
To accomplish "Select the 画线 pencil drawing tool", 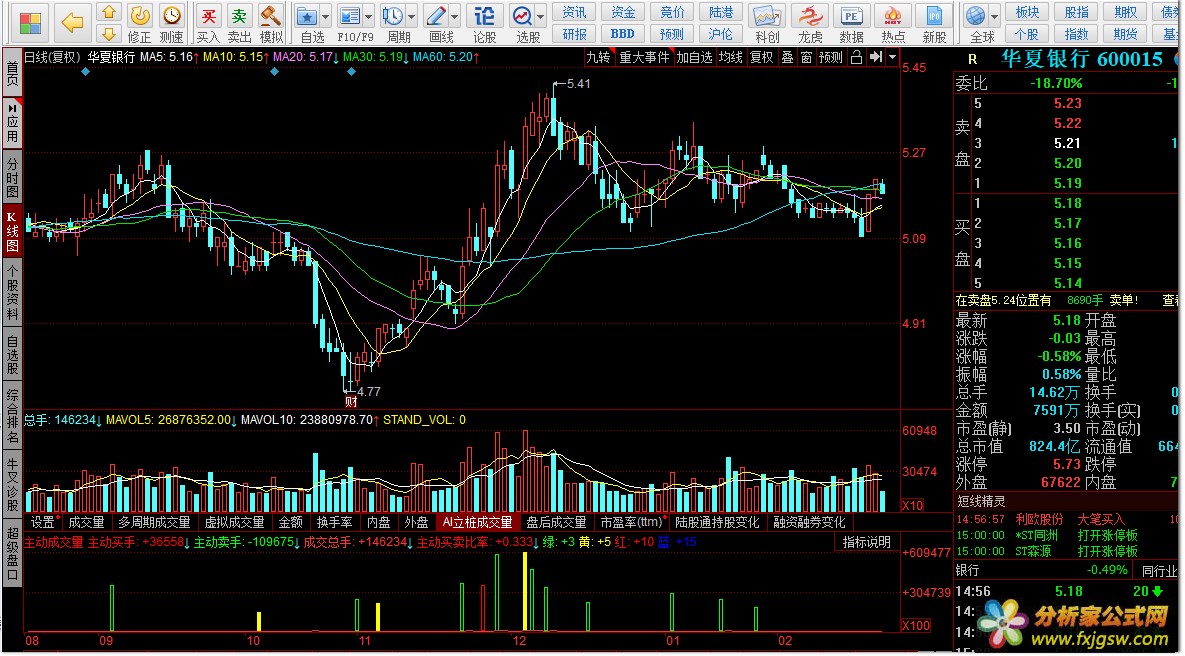I will click(435, 15).
